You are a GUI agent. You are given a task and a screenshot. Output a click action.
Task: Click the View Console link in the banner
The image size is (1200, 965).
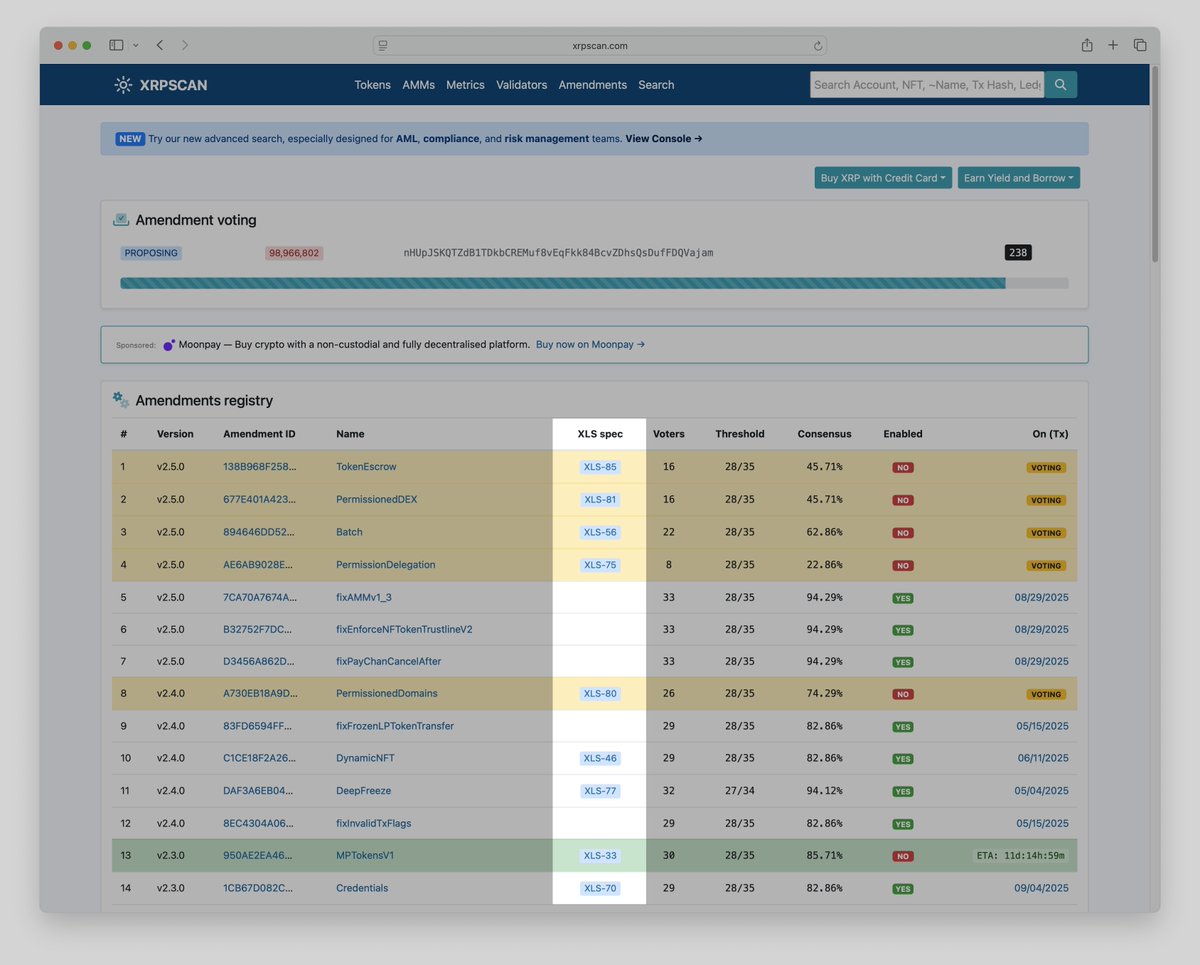point(662,138)
